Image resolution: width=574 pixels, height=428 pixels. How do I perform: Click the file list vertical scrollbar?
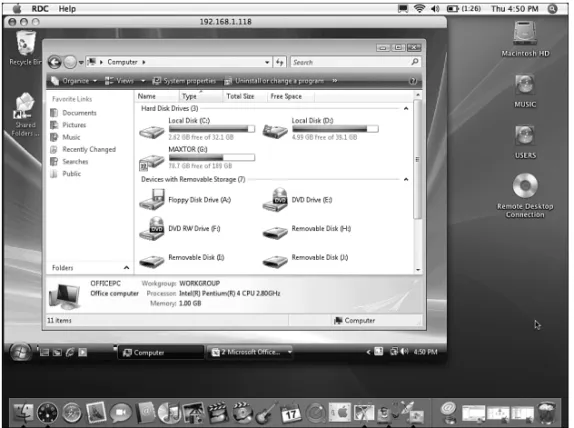coord(417,159)
